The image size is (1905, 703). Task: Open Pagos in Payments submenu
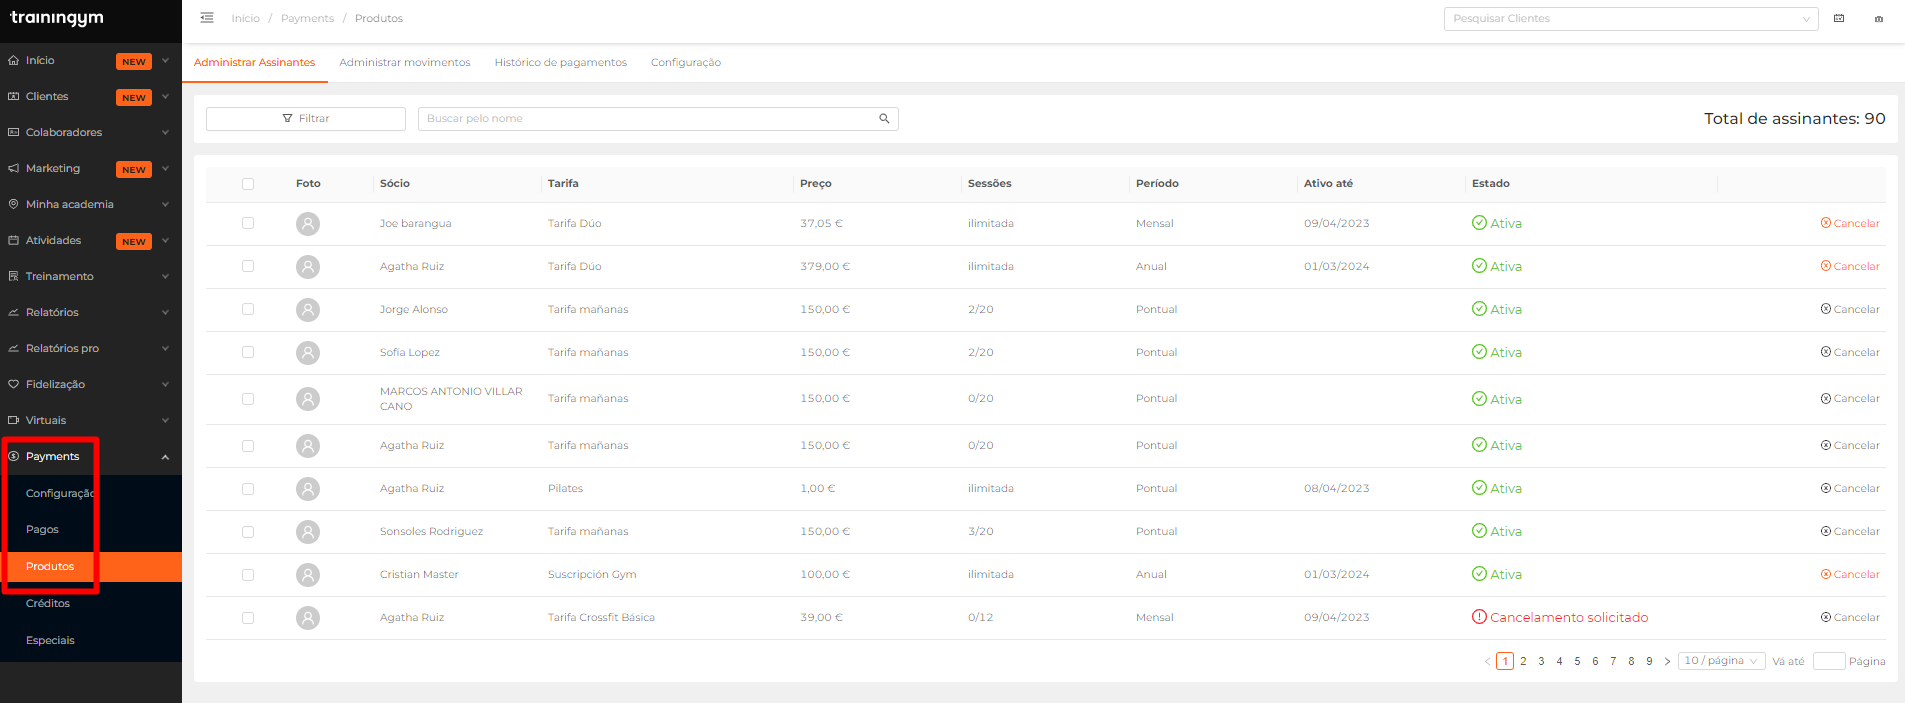point(42,529)
